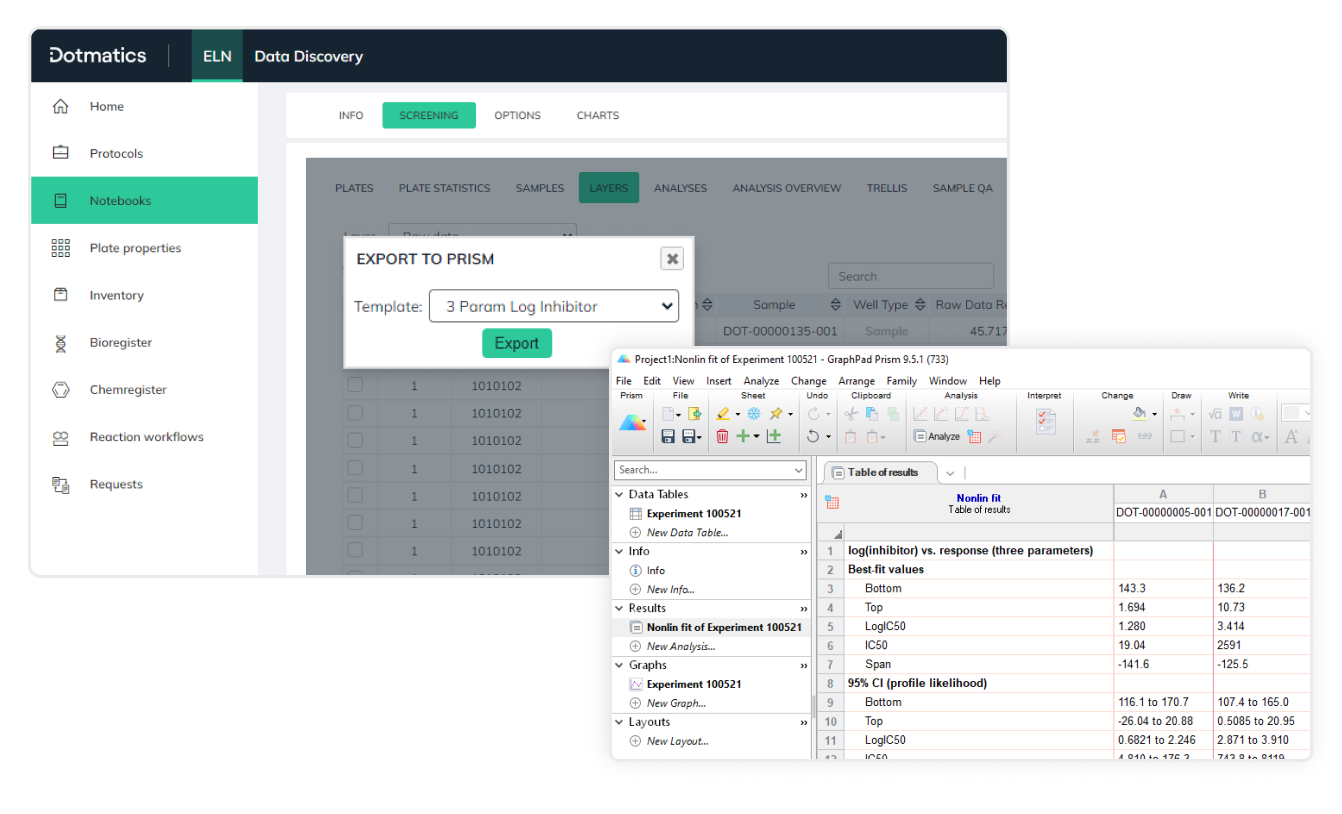Screen dimensions: 1342x814
Task: Click the Reaction workflows icon
Action: (61, 437)
